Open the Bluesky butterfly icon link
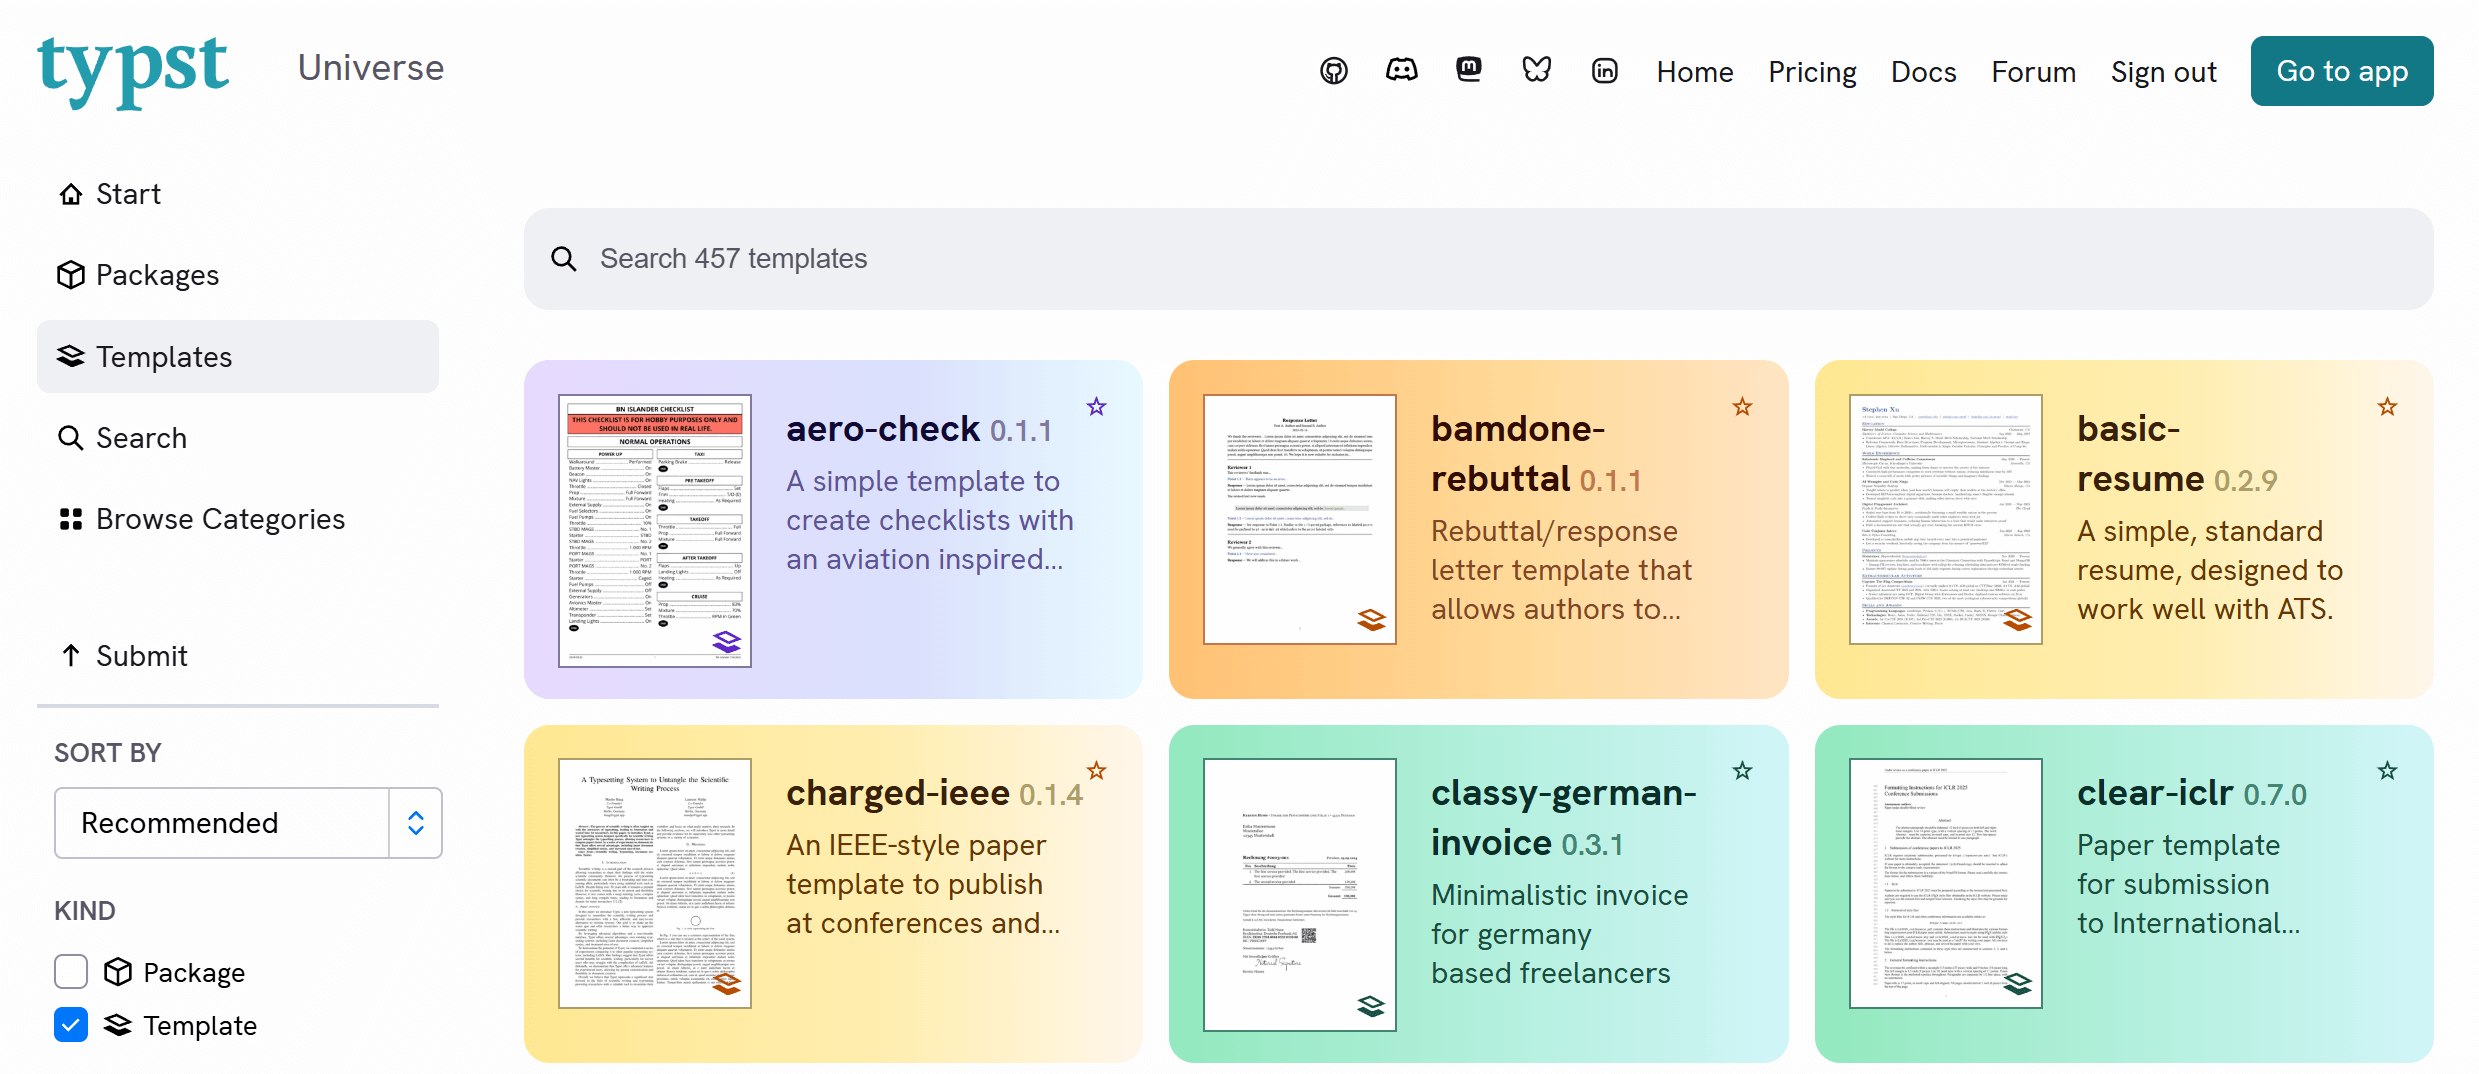 point(1536,70)
